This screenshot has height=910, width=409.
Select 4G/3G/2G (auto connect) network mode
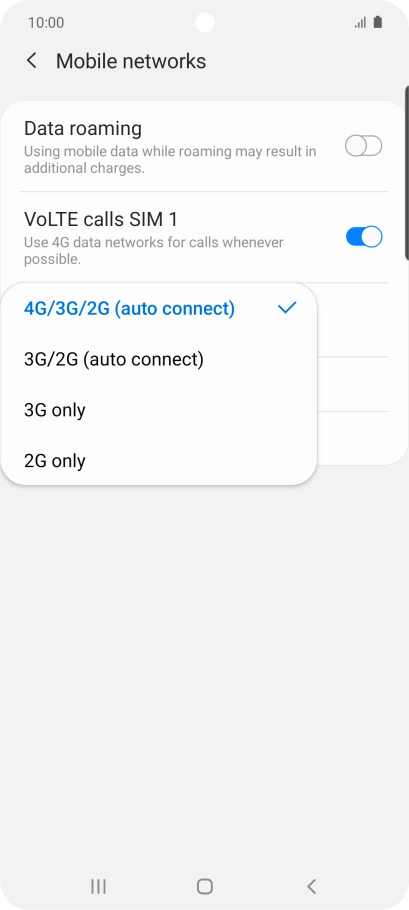[160, 308]
